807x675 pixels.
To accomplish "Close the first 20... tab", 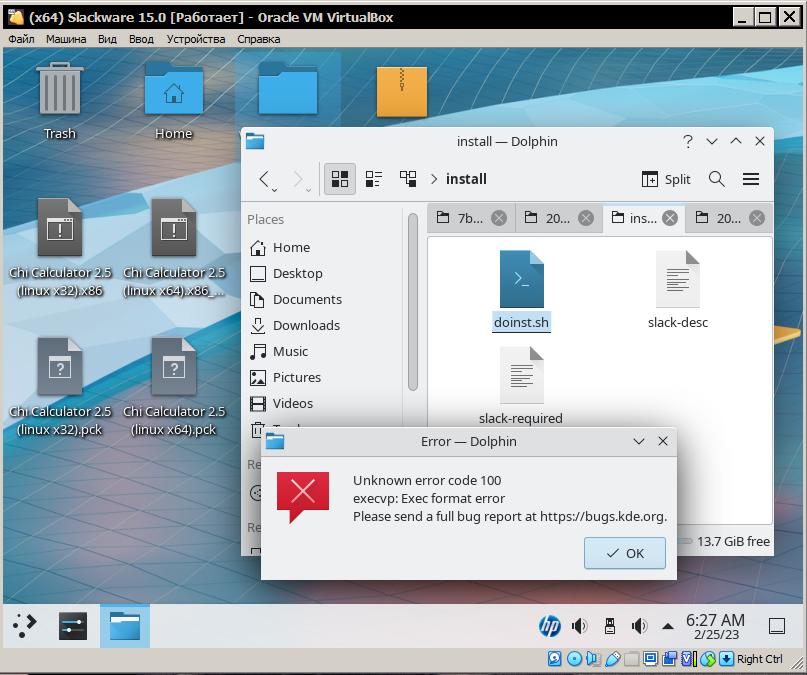I will (x=586, y=218).
